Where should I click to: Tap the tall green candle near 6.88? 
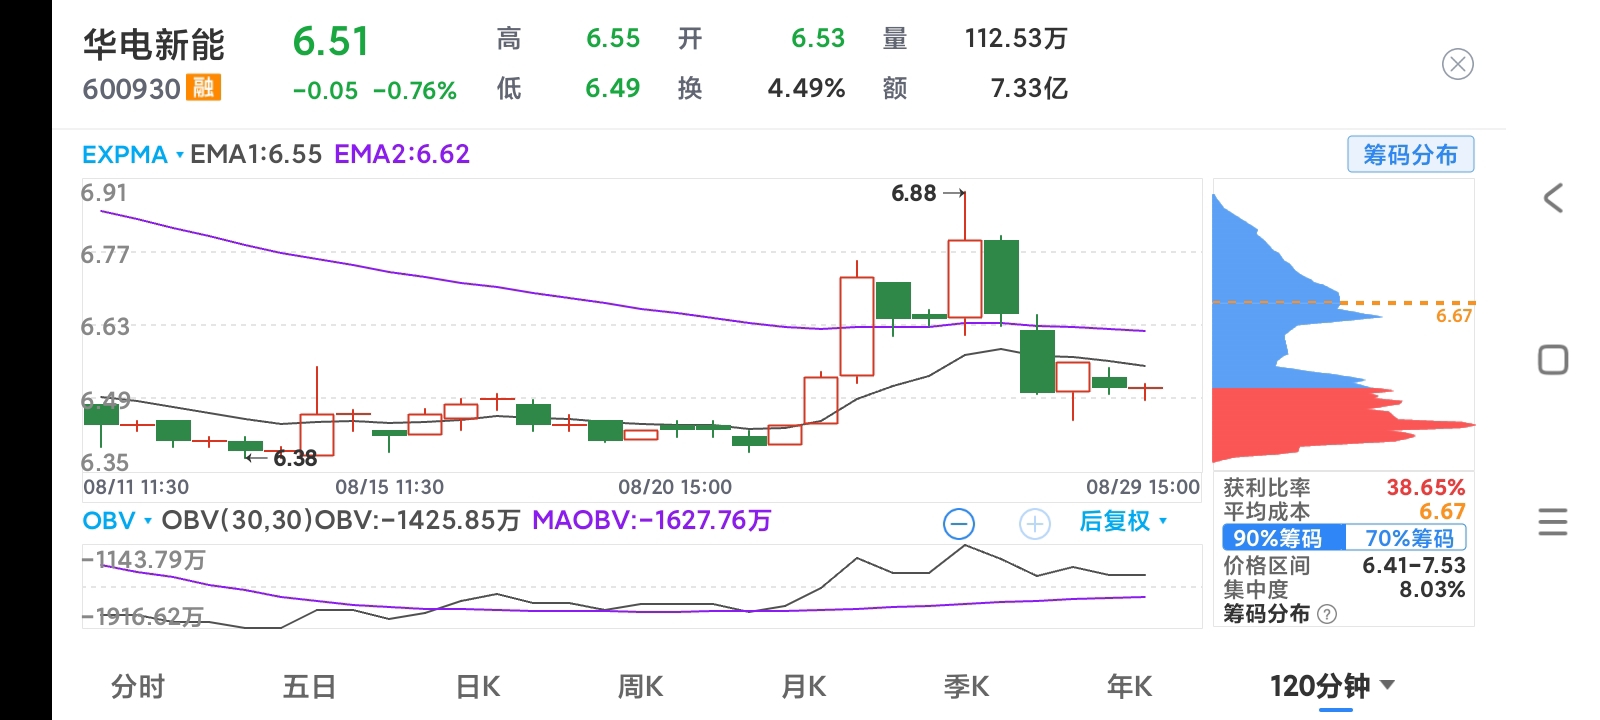click(x=1001, y=277)
